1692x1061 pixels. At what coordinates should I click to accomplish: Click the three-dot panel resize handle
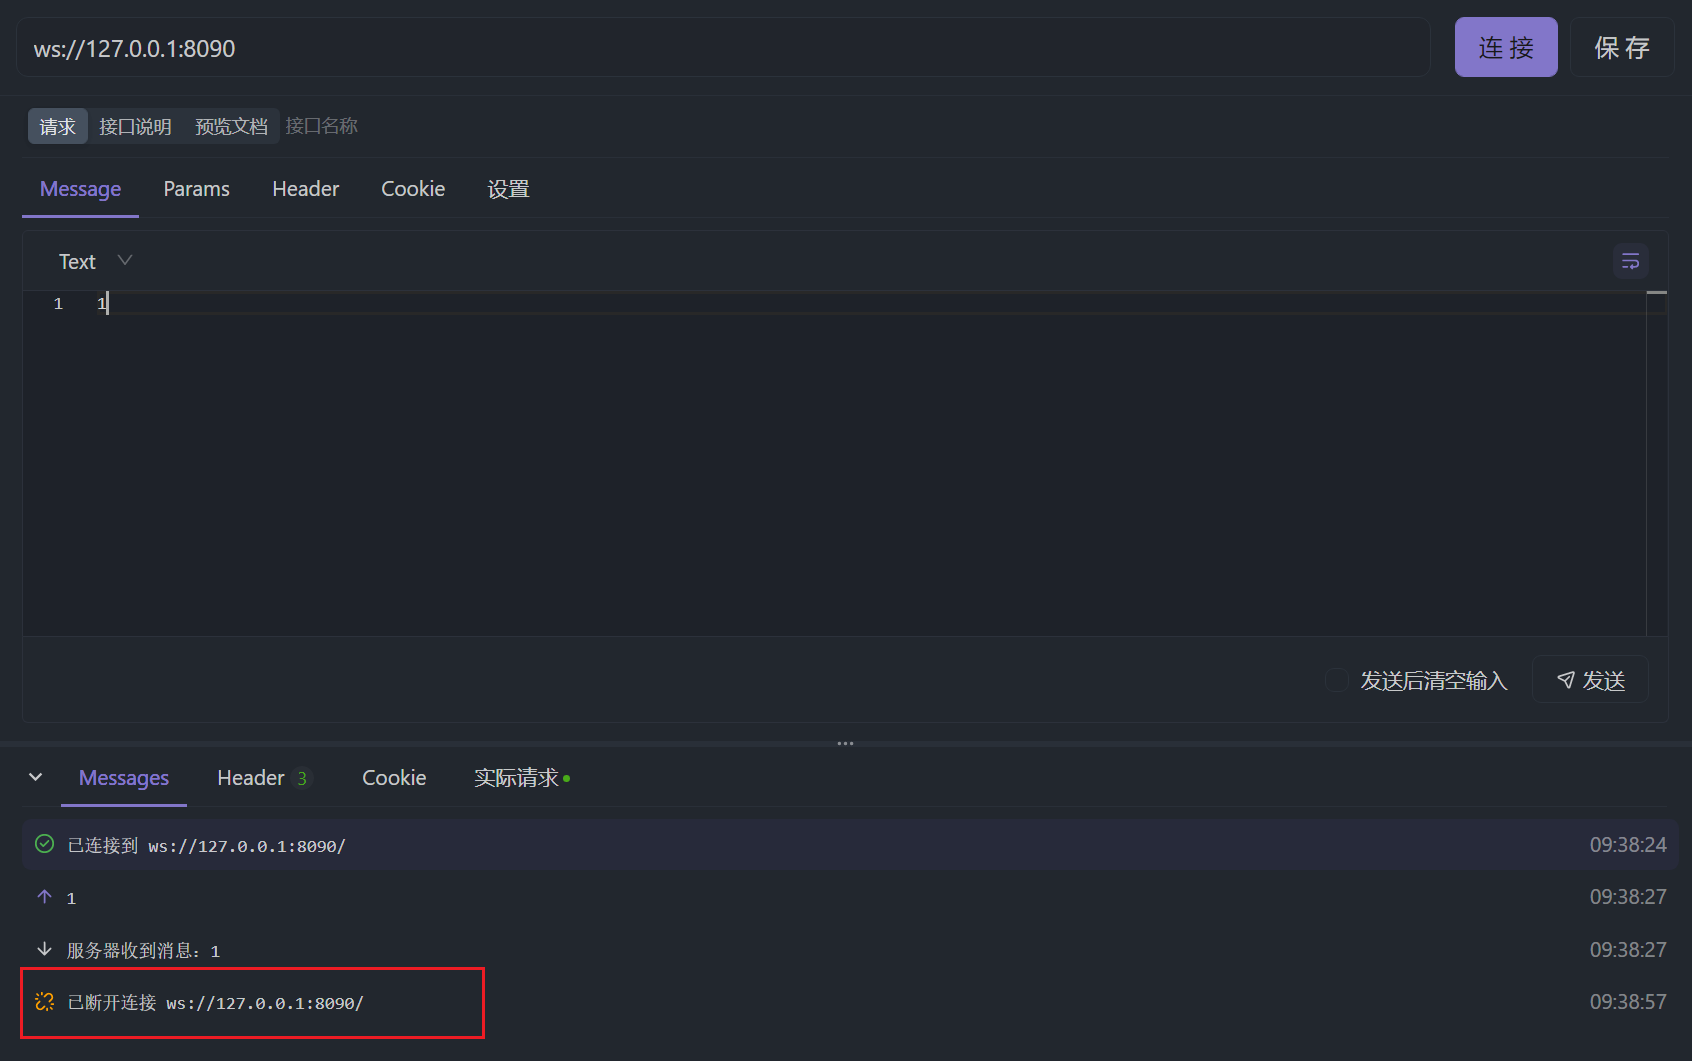(845, 743)
